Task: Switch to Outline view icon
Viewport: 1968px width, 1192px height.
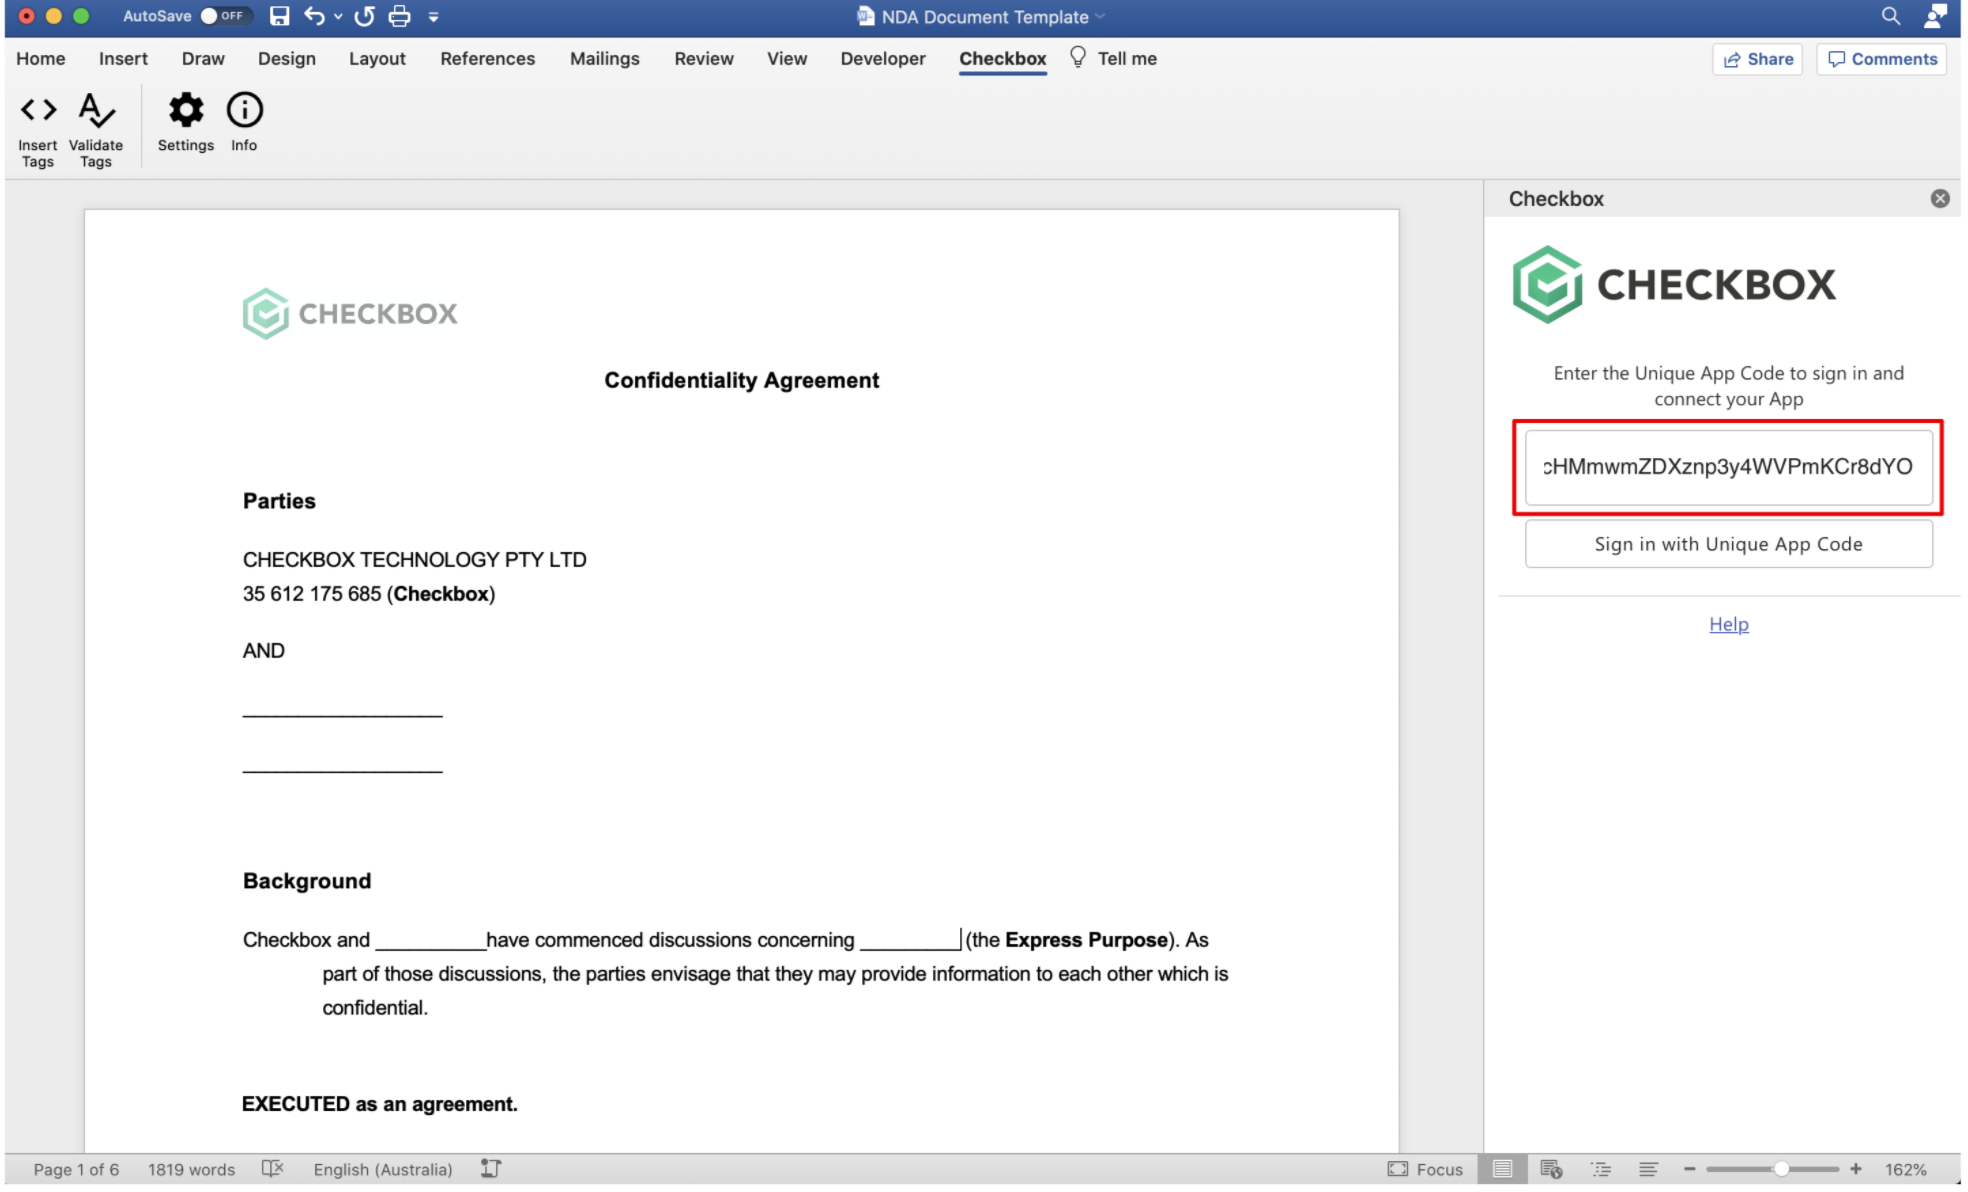Action: coord(1601,1170)
